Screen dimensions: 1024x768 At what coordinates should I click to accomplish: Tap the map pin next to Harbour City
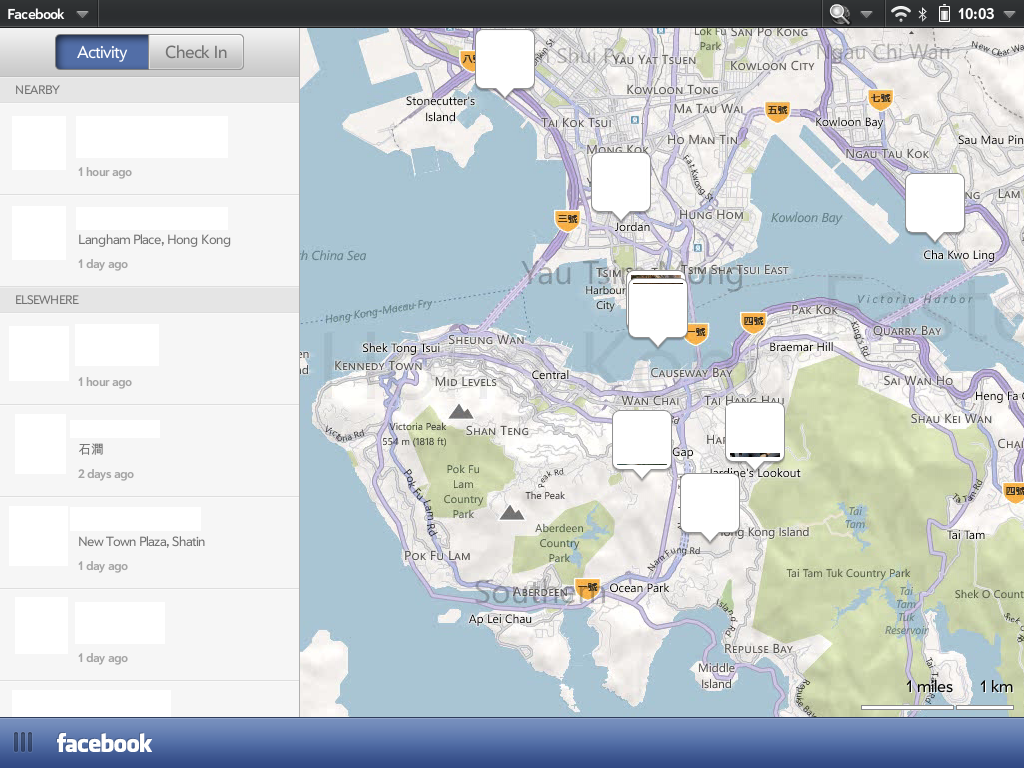[x=658, y=310]
